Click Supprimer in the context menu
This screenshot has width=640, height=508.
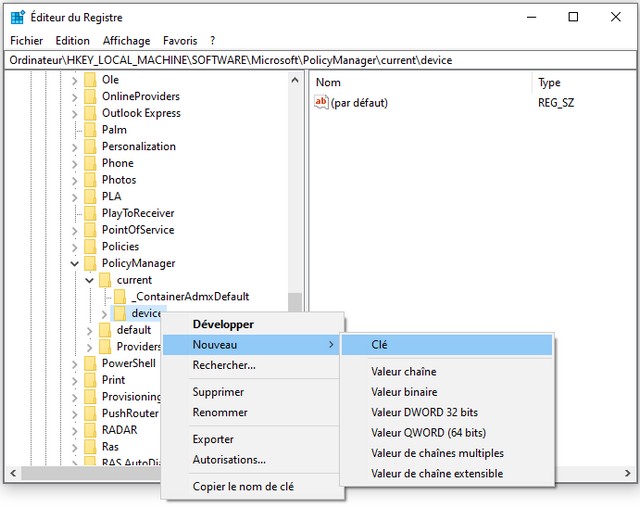click(218, 392)
